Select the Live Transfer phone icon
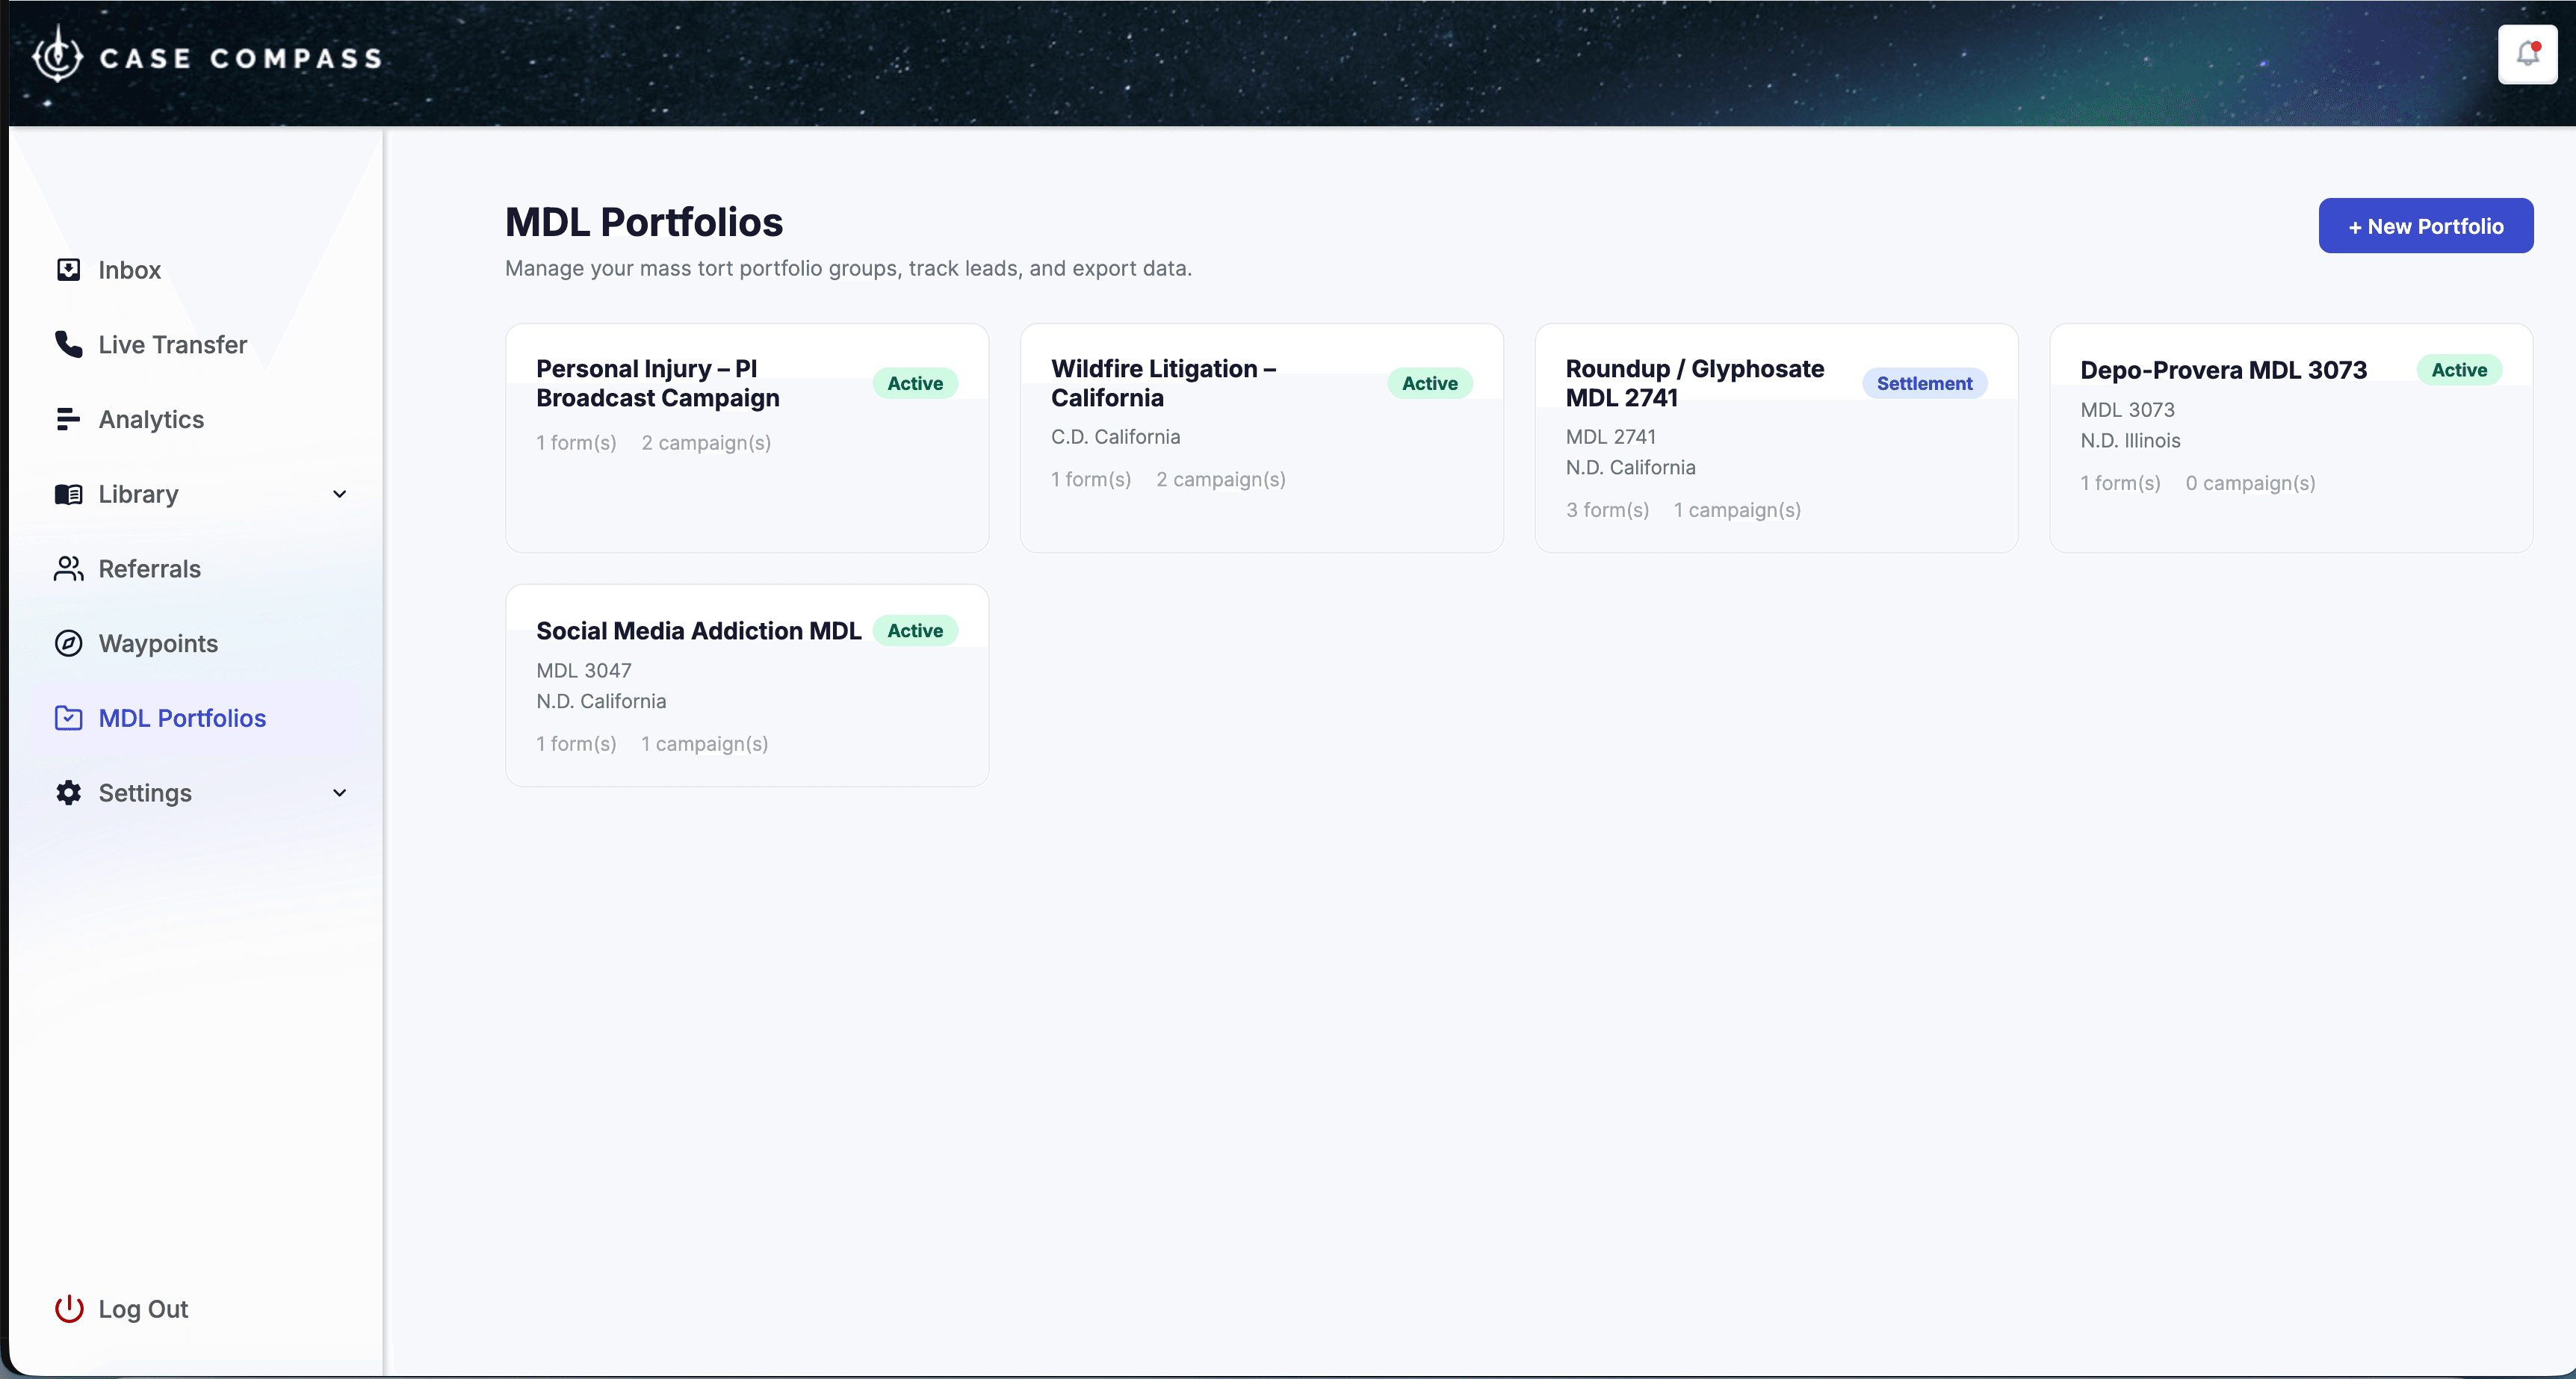Viewport: 2576px width, 1379px height. (67, 344)
